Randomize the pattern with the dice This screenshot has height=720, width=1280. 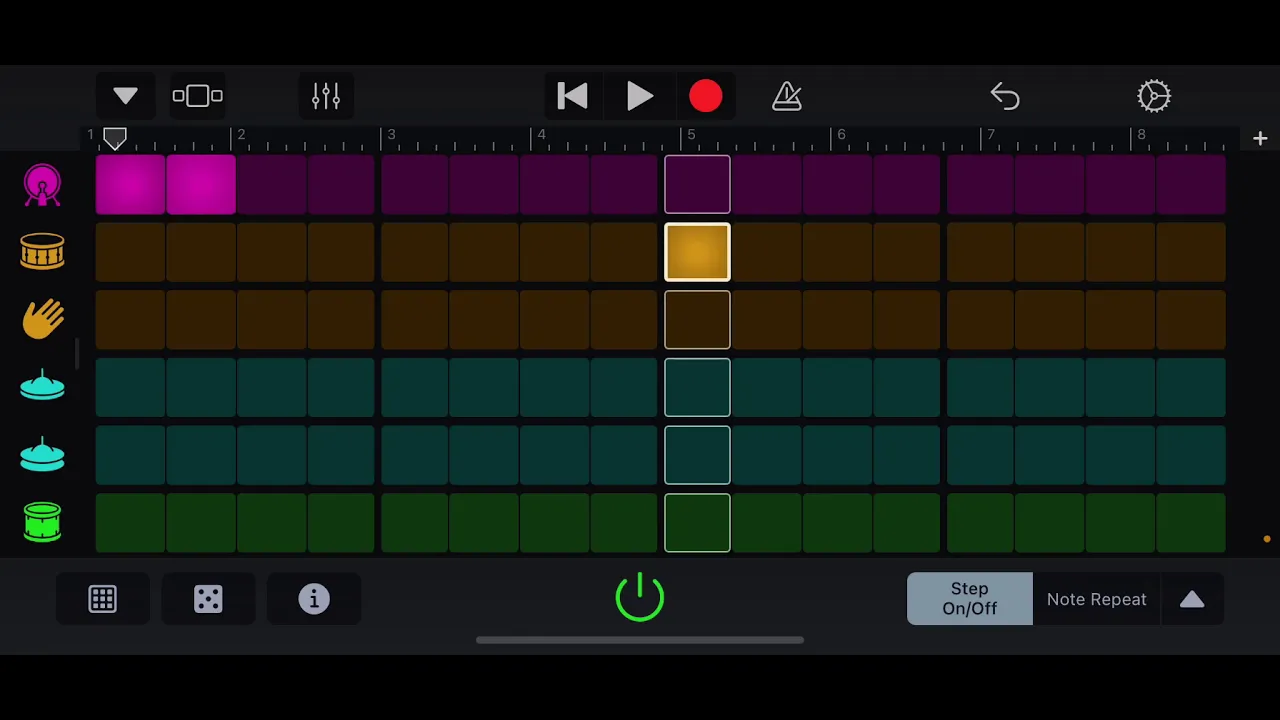[x=208, y=599]
